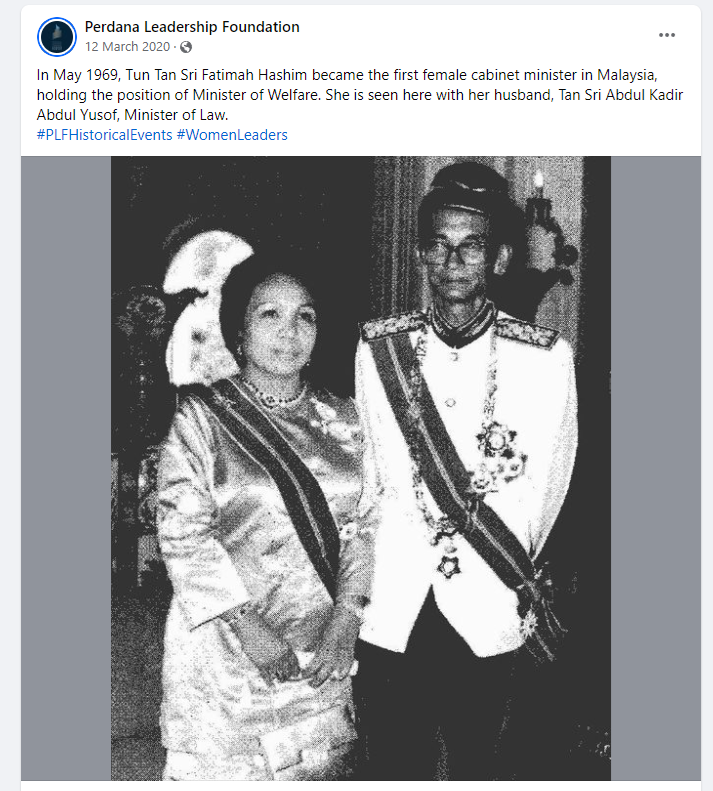713x791 pixels.
Task: Click the globe public audience icon
Action: point(186,47)
